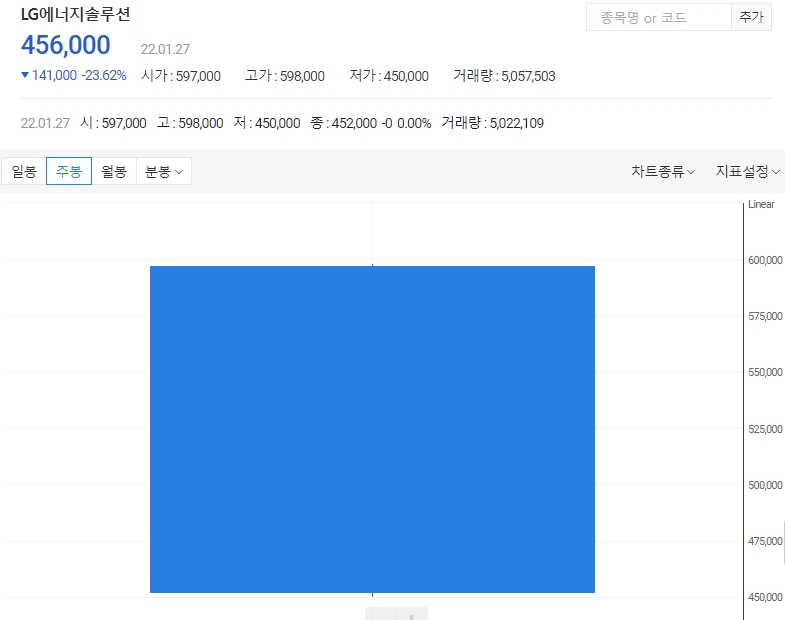Click the header date 22.01.27 beside price

(165, 49)
